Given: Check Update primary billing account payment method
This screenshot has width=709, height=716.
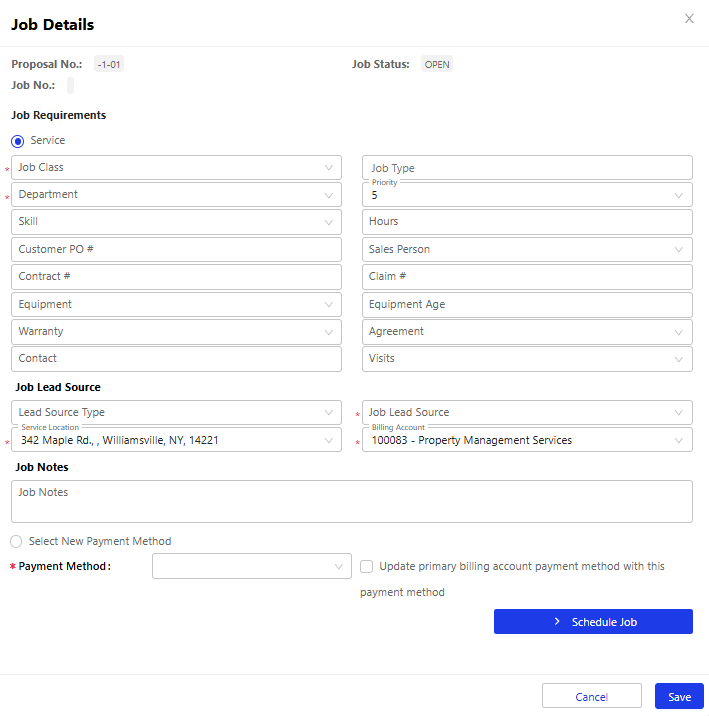Looking at the screenshot, I should pyautogui.click(x=366, y=567).
